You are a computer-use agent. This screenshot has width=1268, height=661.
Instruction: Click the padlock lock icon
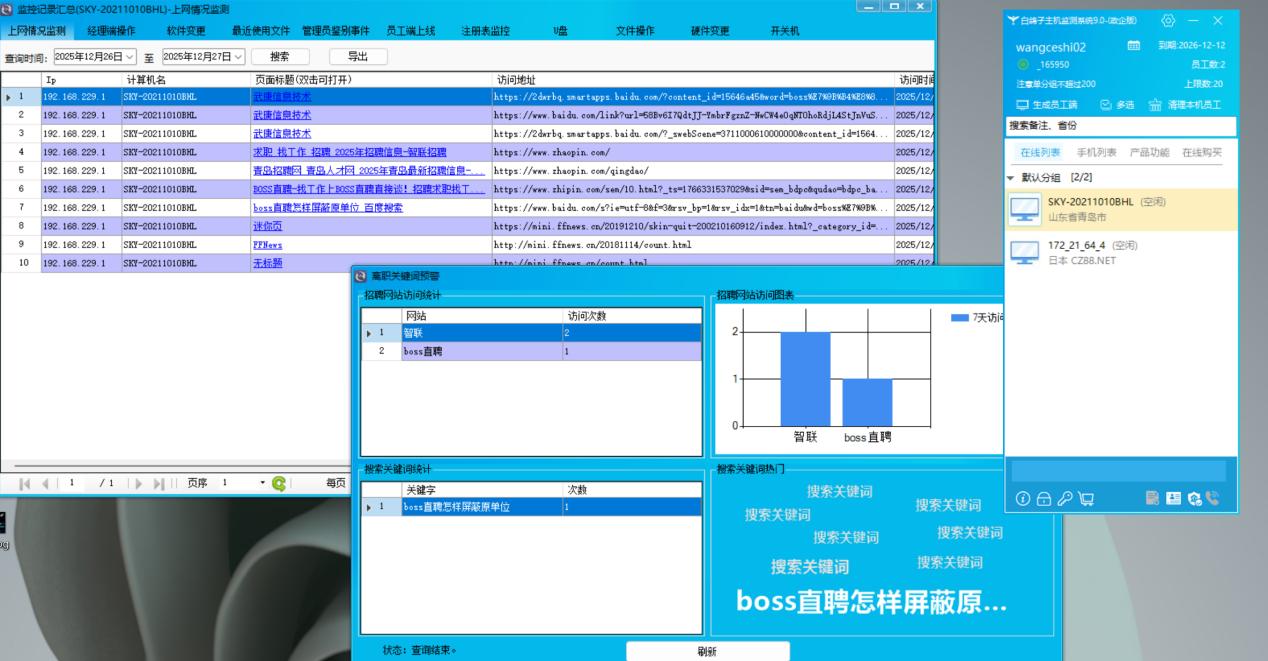[1044, 498]
